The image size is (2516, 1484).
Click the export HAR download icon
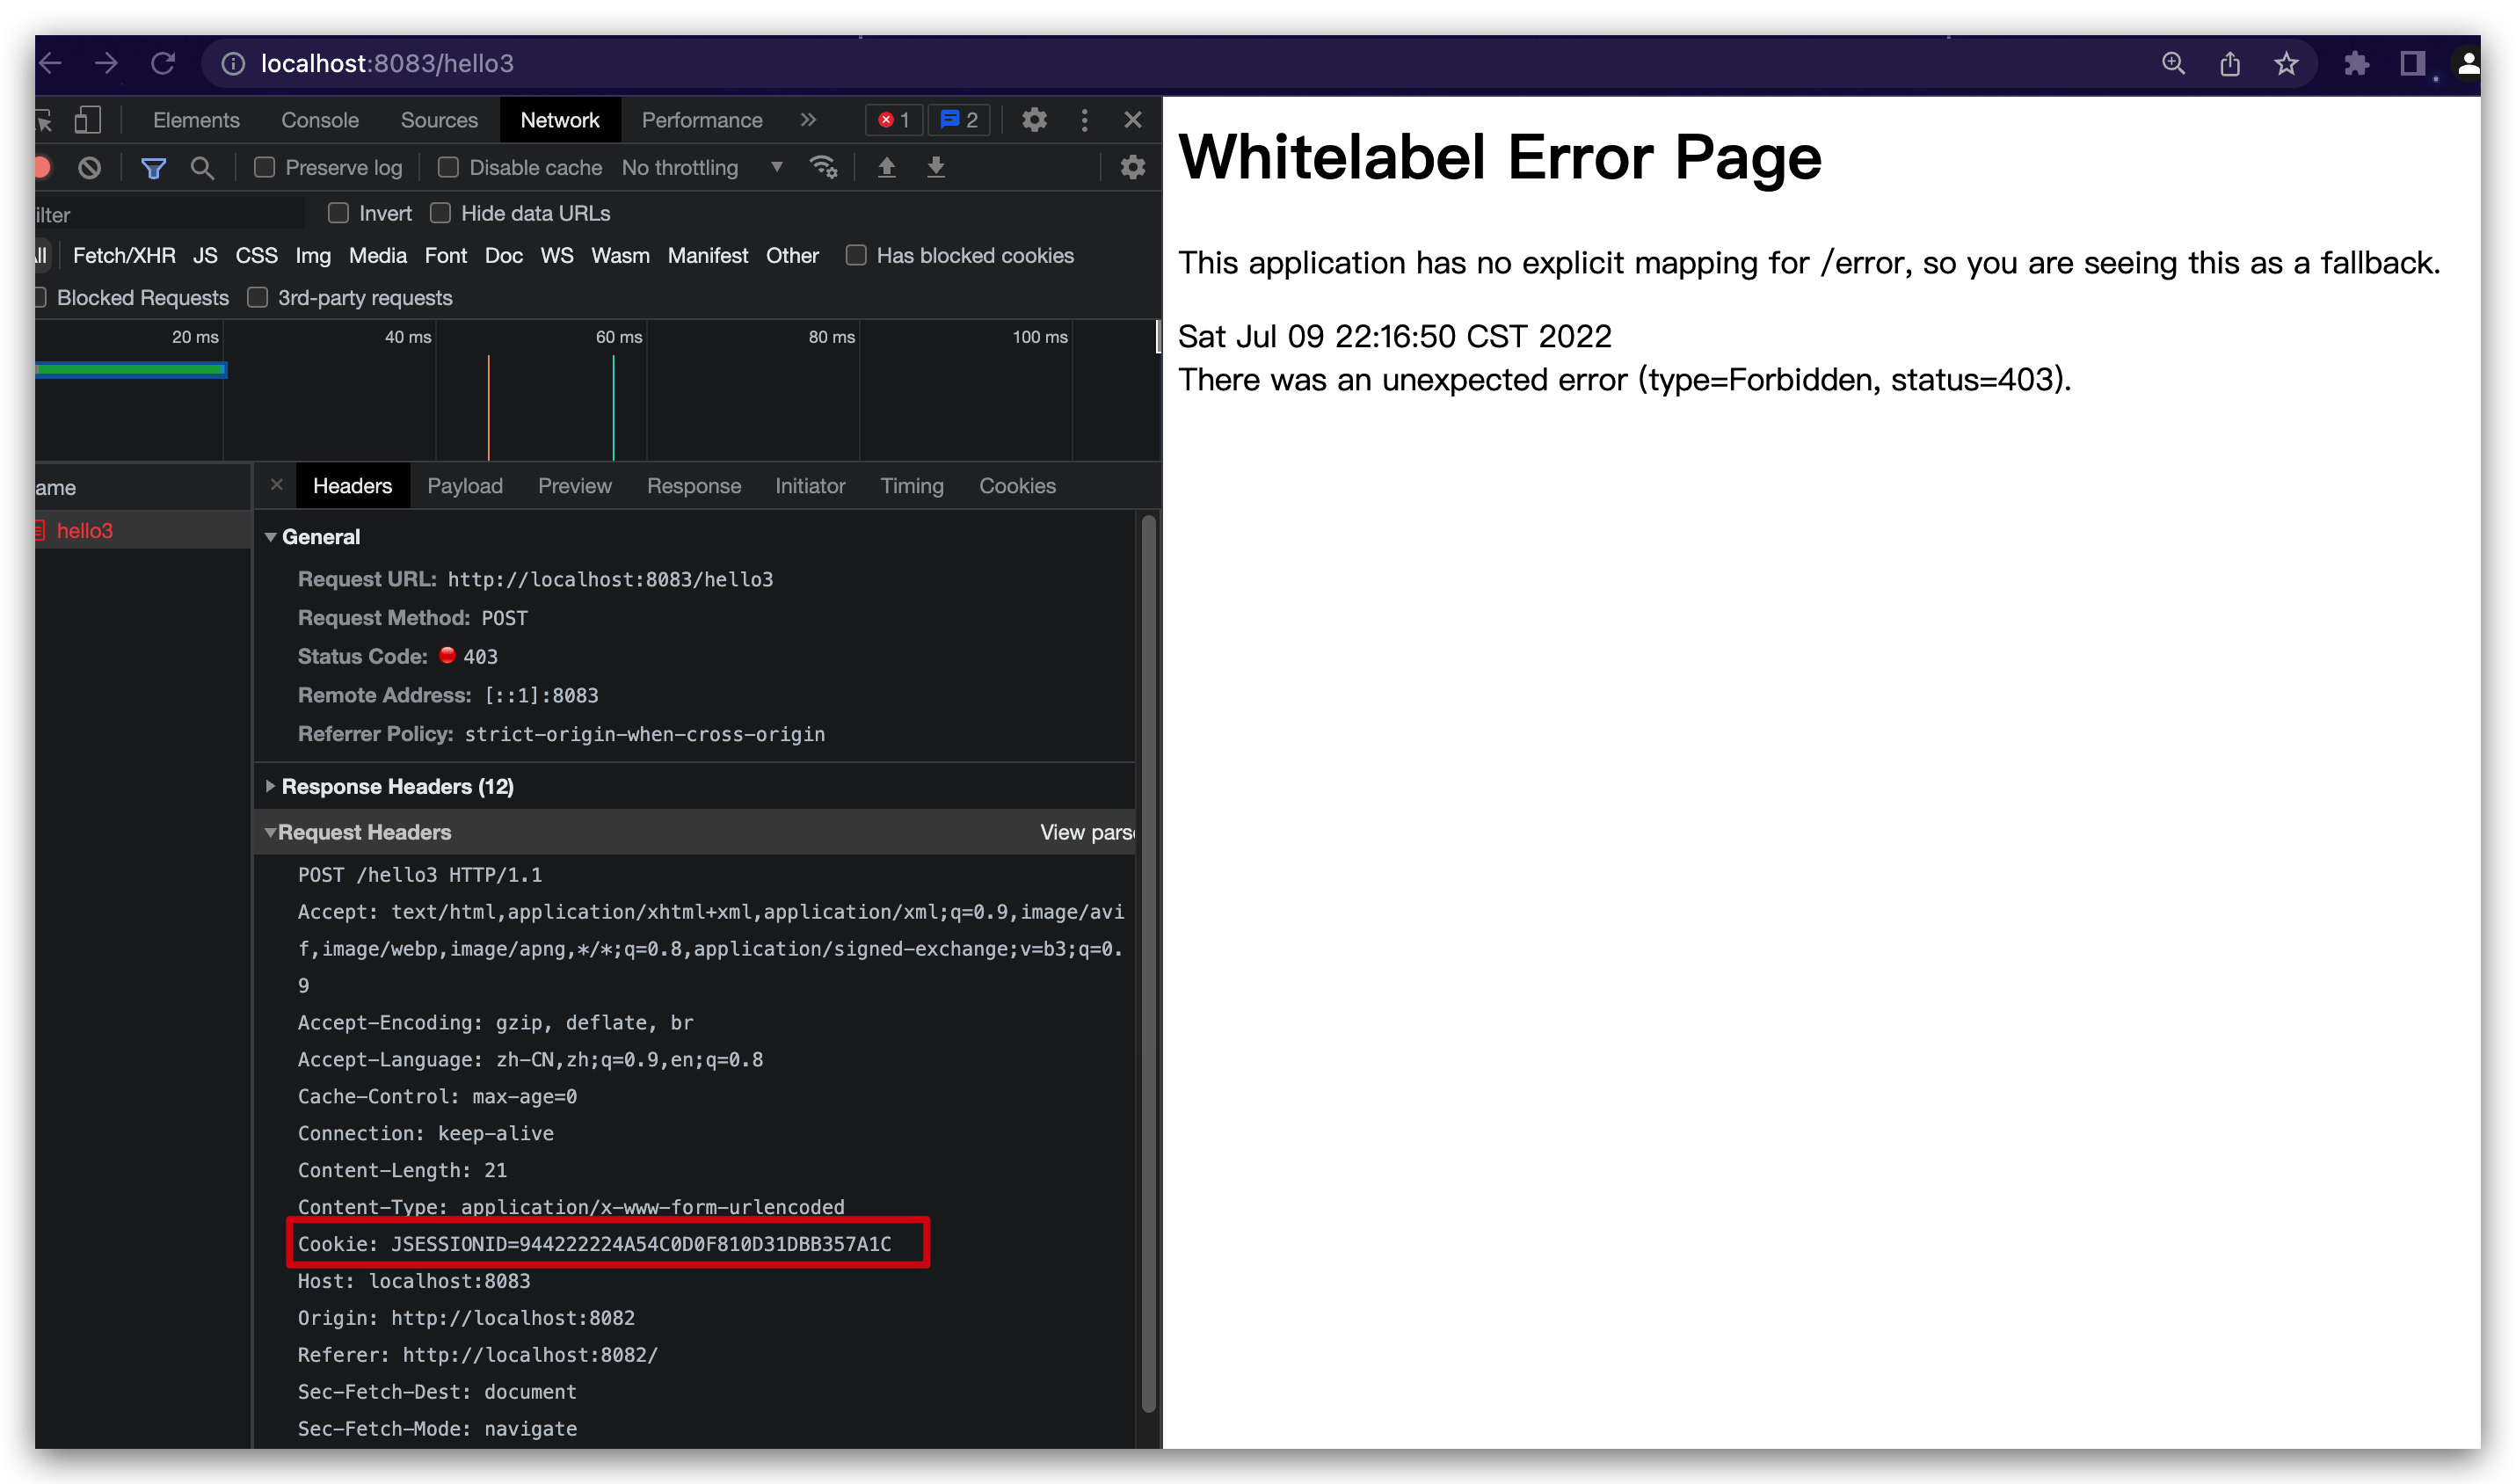pyautogui.click(x=936, y=167)
